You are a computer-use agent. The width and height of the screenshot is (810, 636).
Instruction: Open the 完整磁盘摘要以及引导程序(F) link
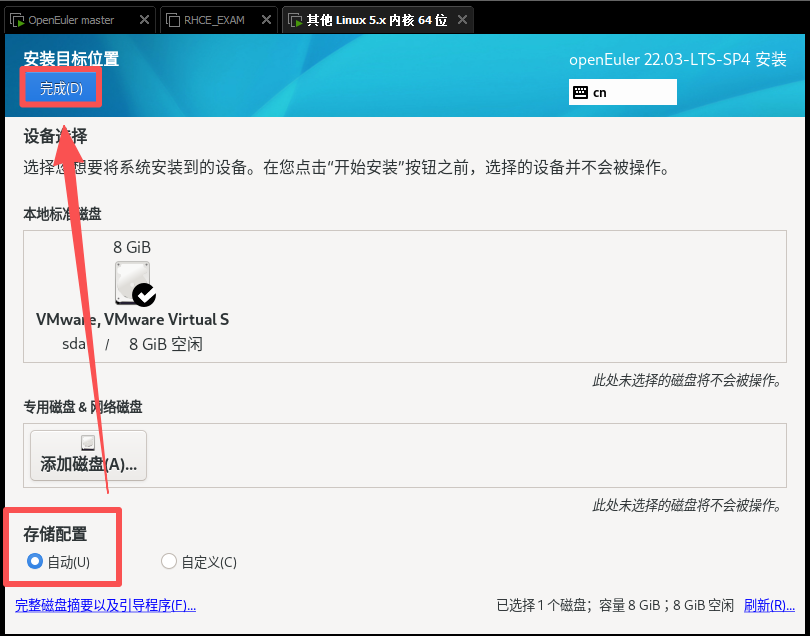click(105, 605)
